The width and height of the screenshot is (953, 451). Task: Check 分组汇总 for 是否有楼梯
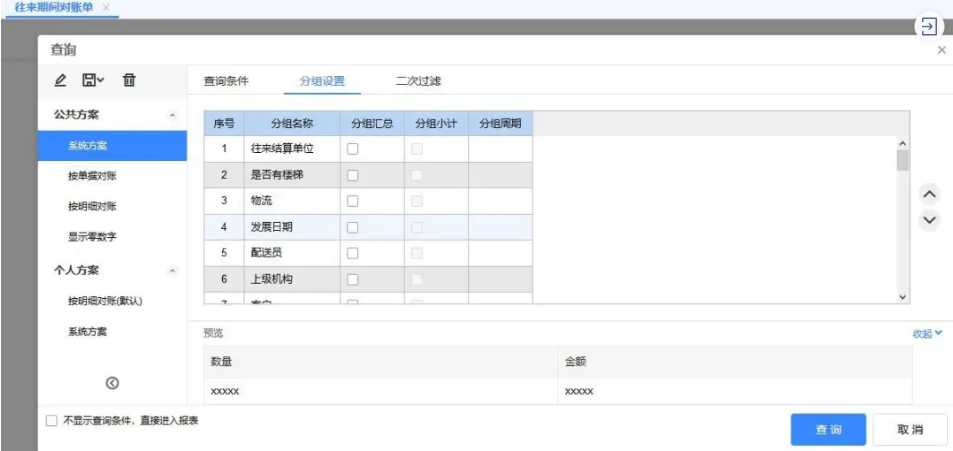click(353, 175)
